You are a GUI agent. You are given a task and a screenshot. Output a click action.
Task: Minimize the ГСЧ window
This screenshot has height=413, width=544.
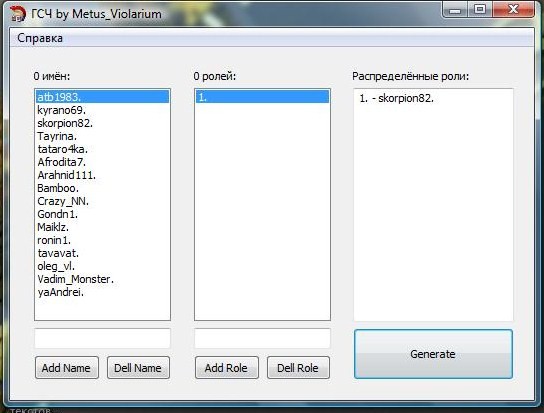coord(455,9)
